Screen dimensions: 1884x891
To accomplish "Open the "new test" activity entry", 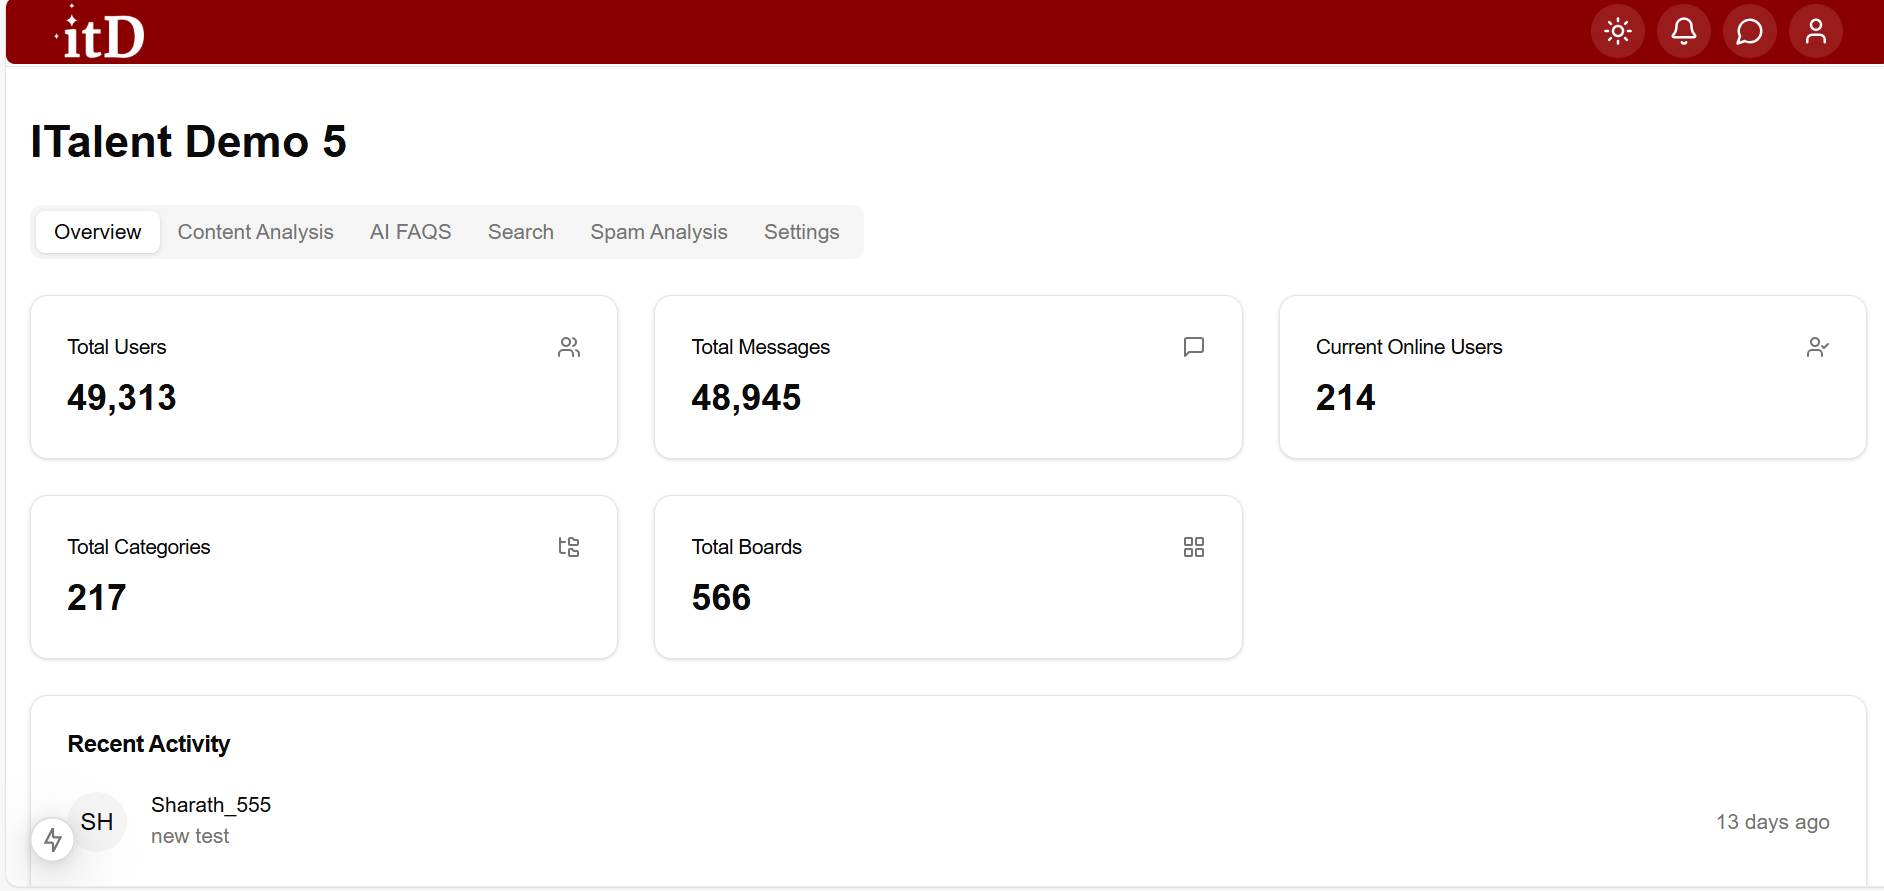I will click(x=190, y=836).
